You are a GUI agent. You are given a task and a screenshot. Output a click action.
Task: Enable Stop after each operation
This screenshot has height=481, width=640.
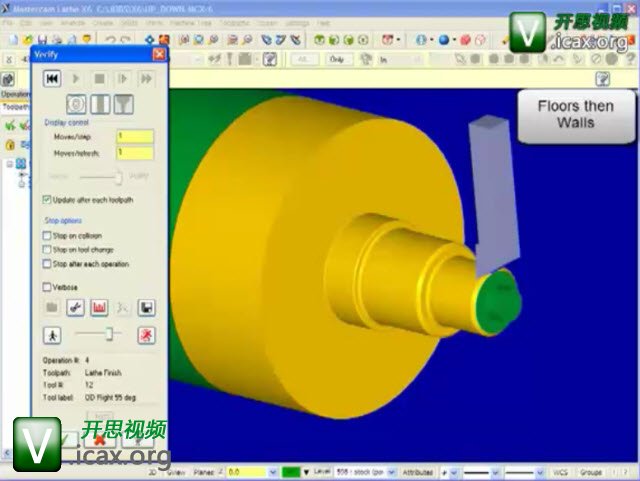pos(47,264)
